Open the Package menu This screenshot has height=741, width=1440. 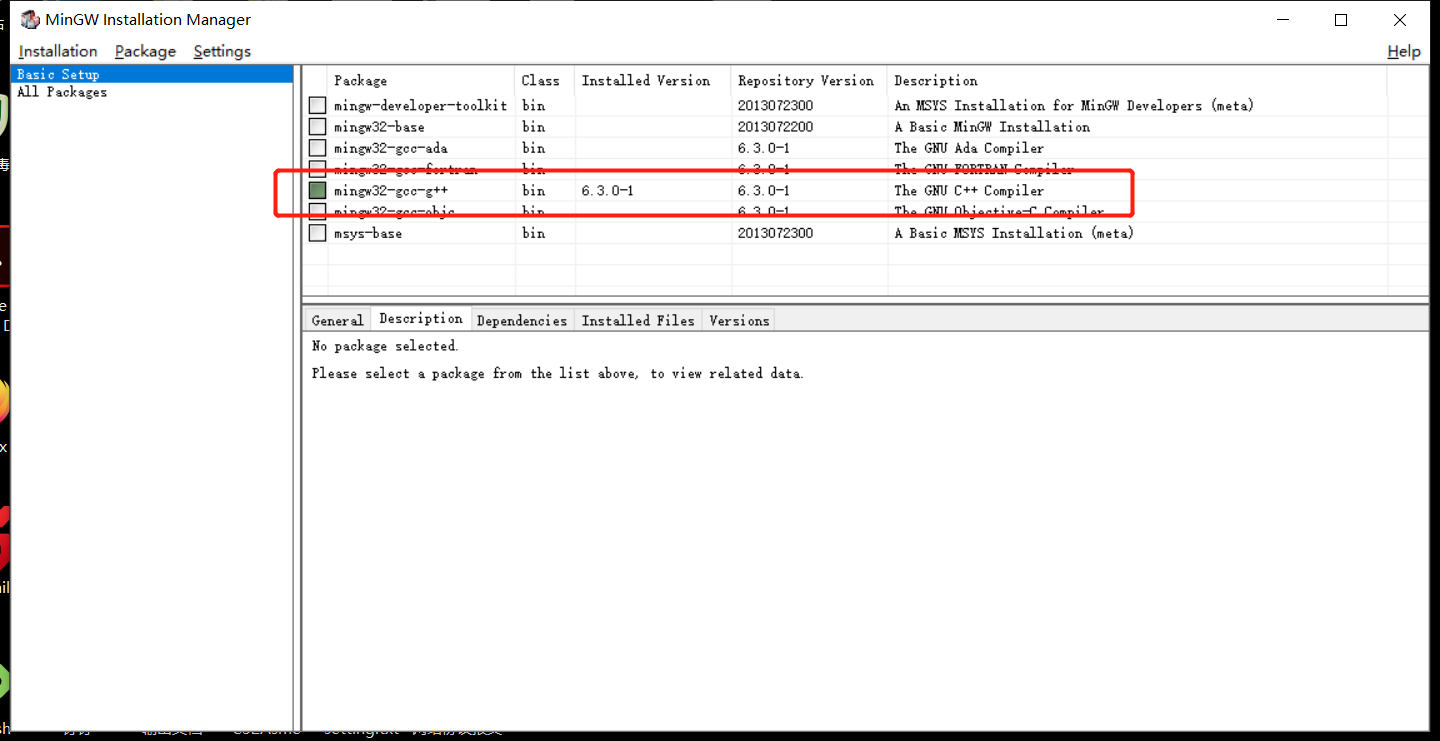click(145, 51)
